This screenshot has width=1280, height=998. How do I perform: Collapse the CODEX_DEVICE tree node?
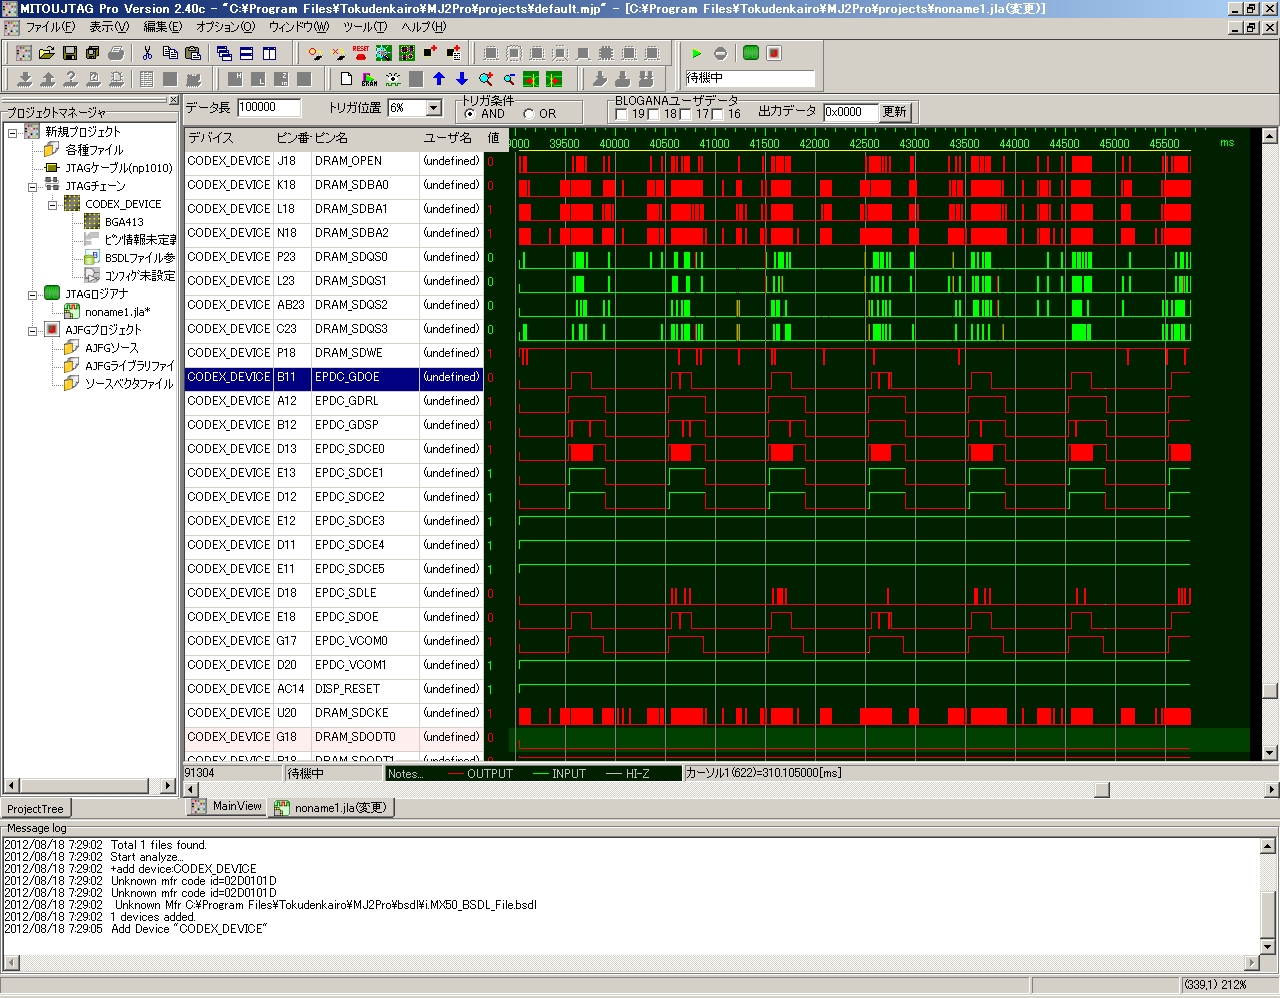[53, 204]
